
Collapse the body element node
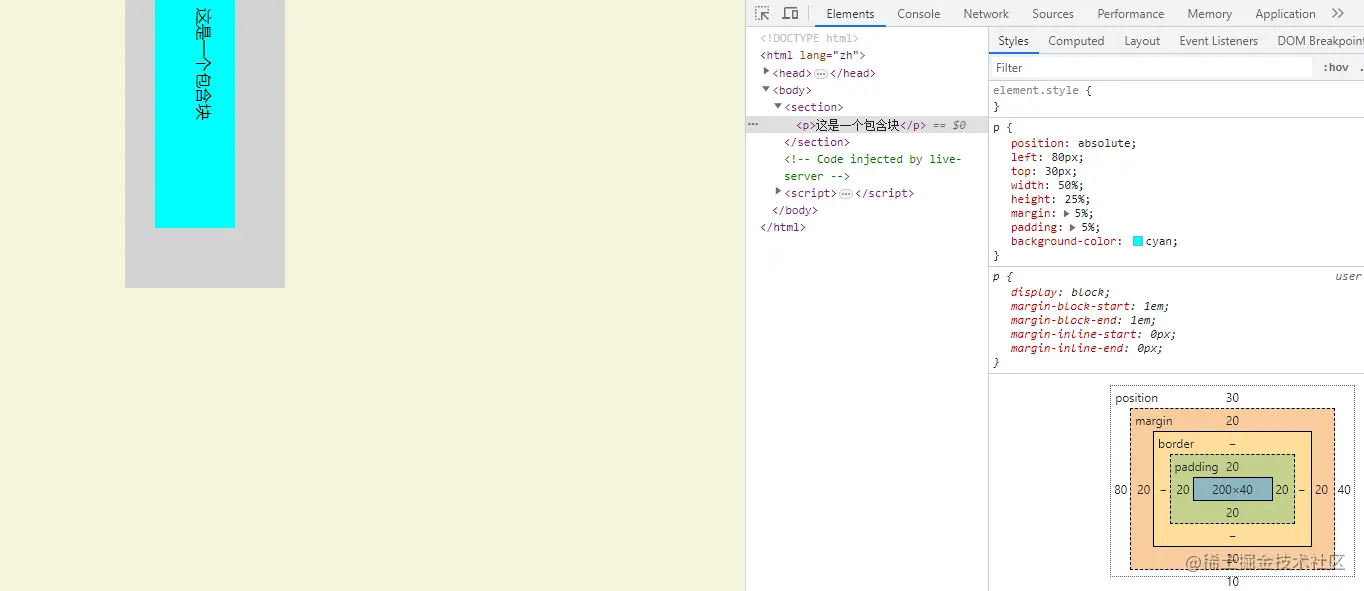coord(766,89)
